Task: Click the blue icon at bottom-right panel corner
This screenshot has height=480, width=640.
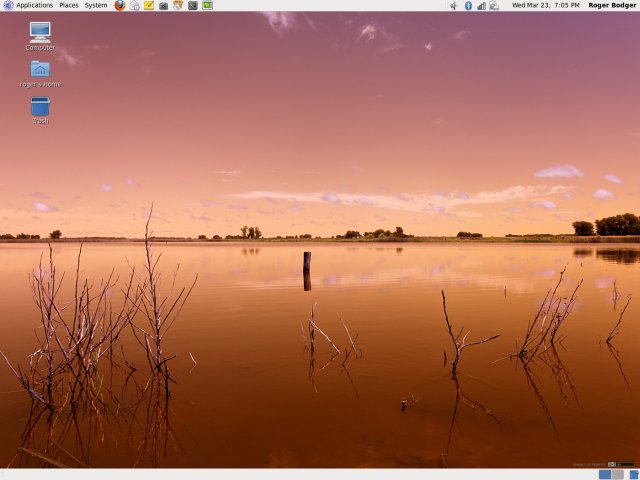Action: point(634,474)
